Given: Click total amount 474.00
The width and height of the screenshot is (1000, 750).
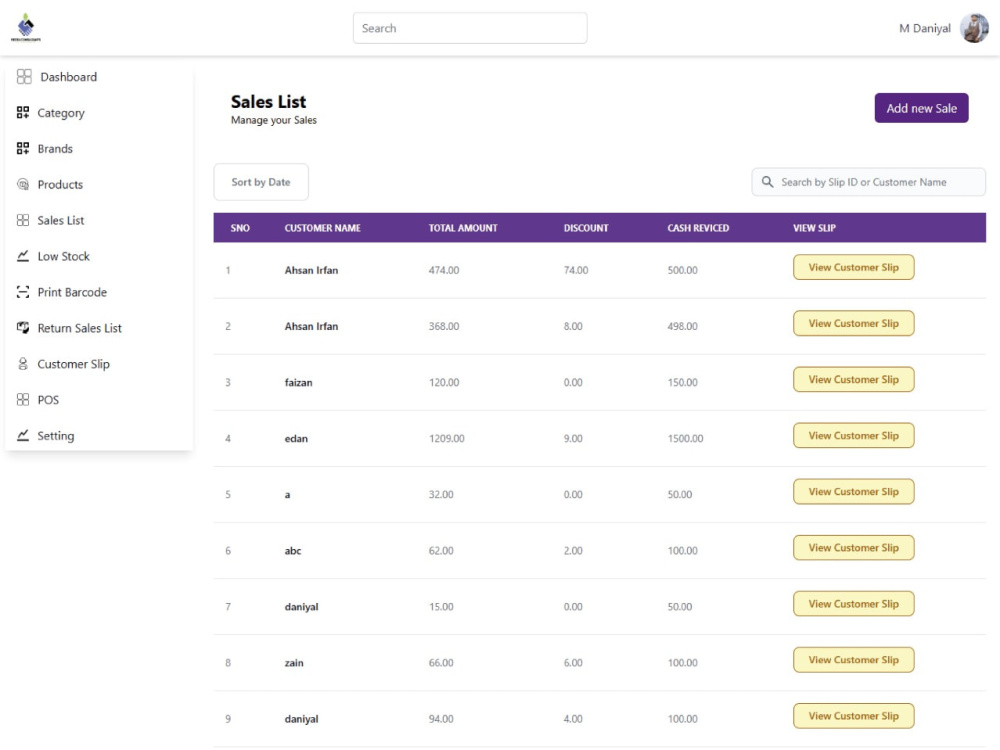Looking at the screenshot, I should coord(444,270).
